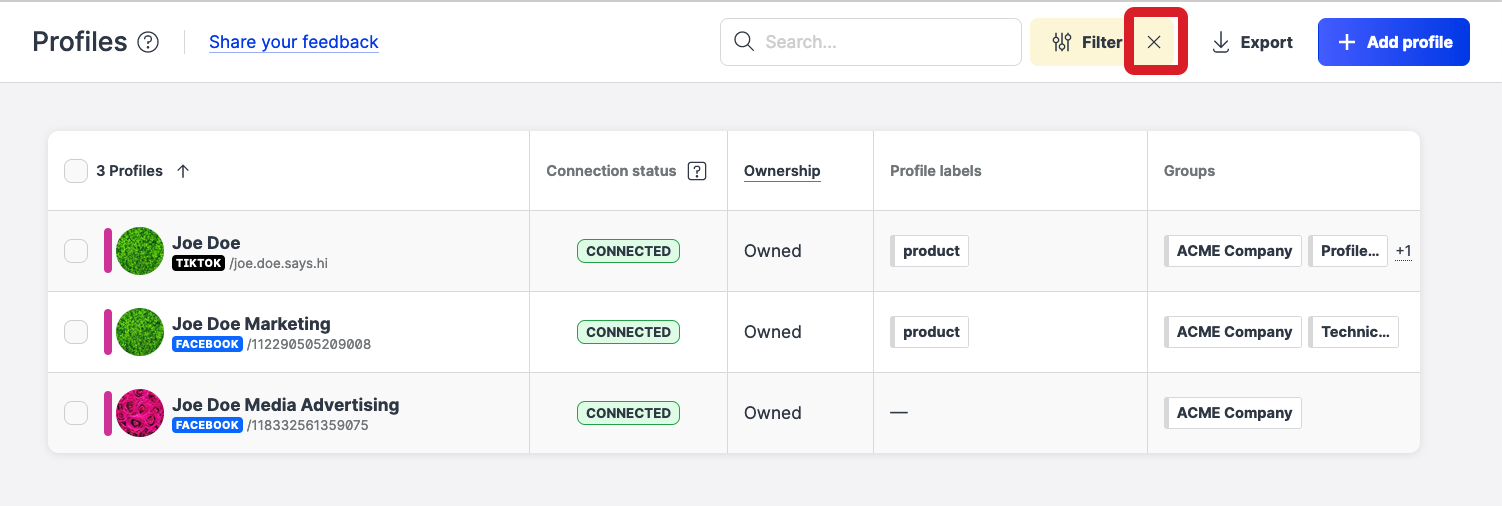This screenshot has width=1502, height=506.
Task: Tick the checkbox for Joe Doe
Action: click(x=76, y=251)
